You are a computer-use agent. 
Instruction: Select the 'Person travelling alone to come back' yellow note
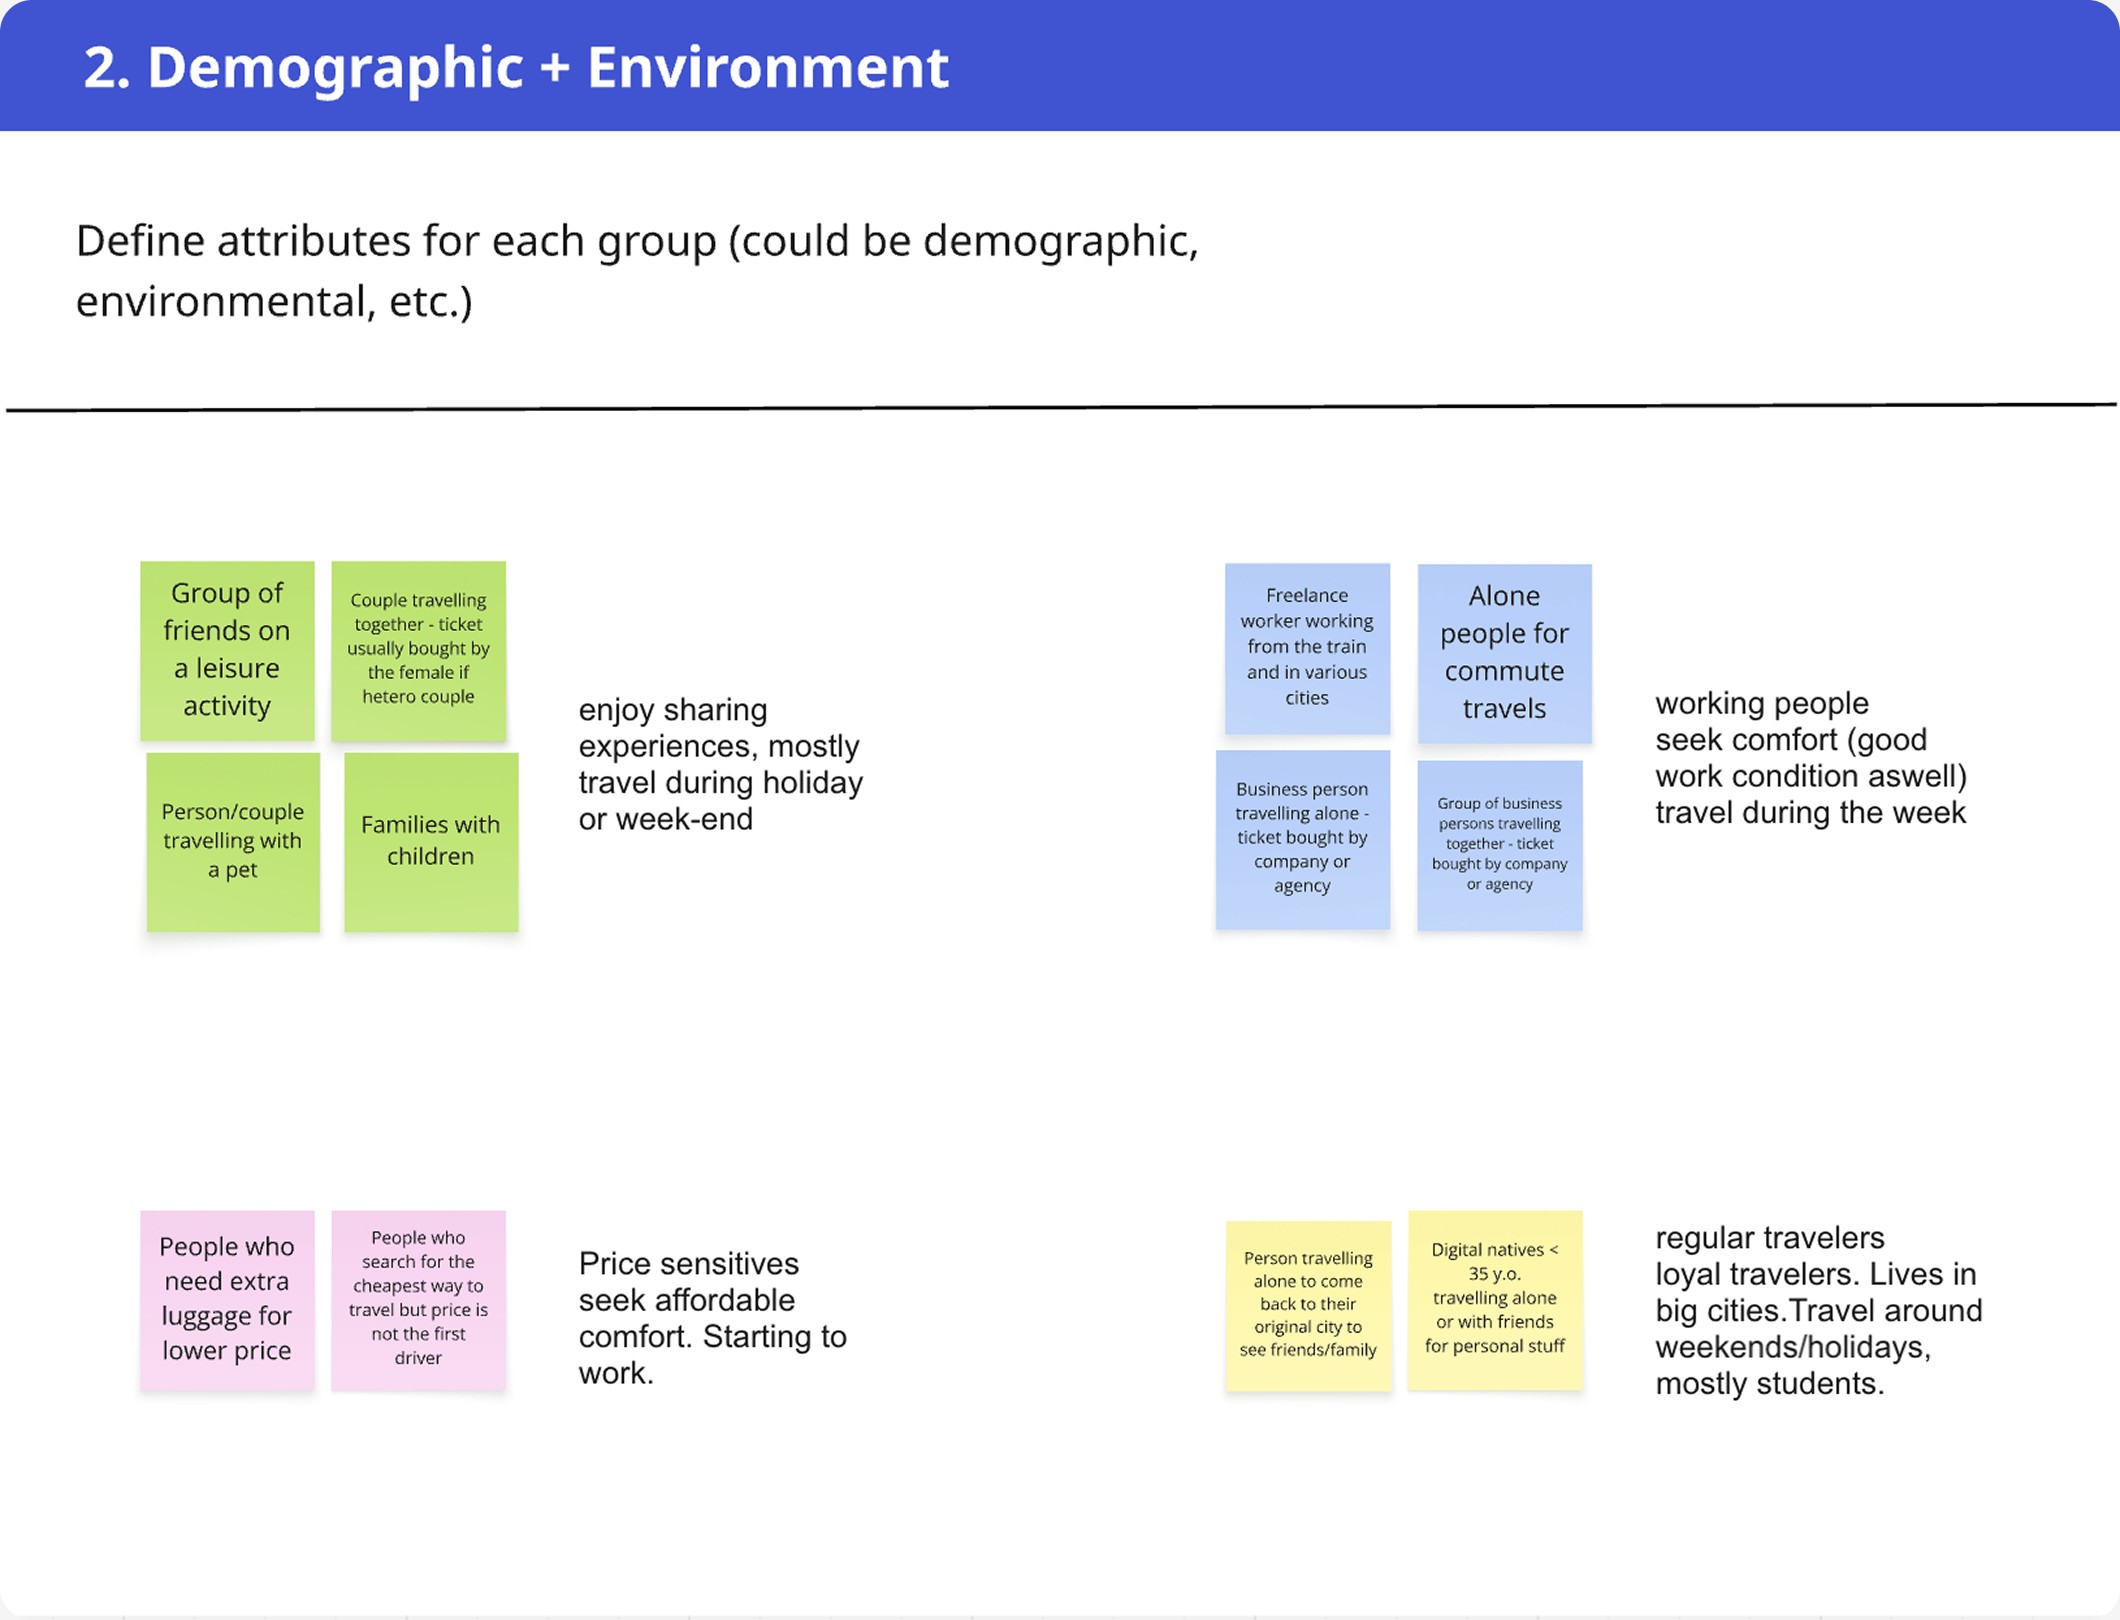click(x=1308, y=1304)
